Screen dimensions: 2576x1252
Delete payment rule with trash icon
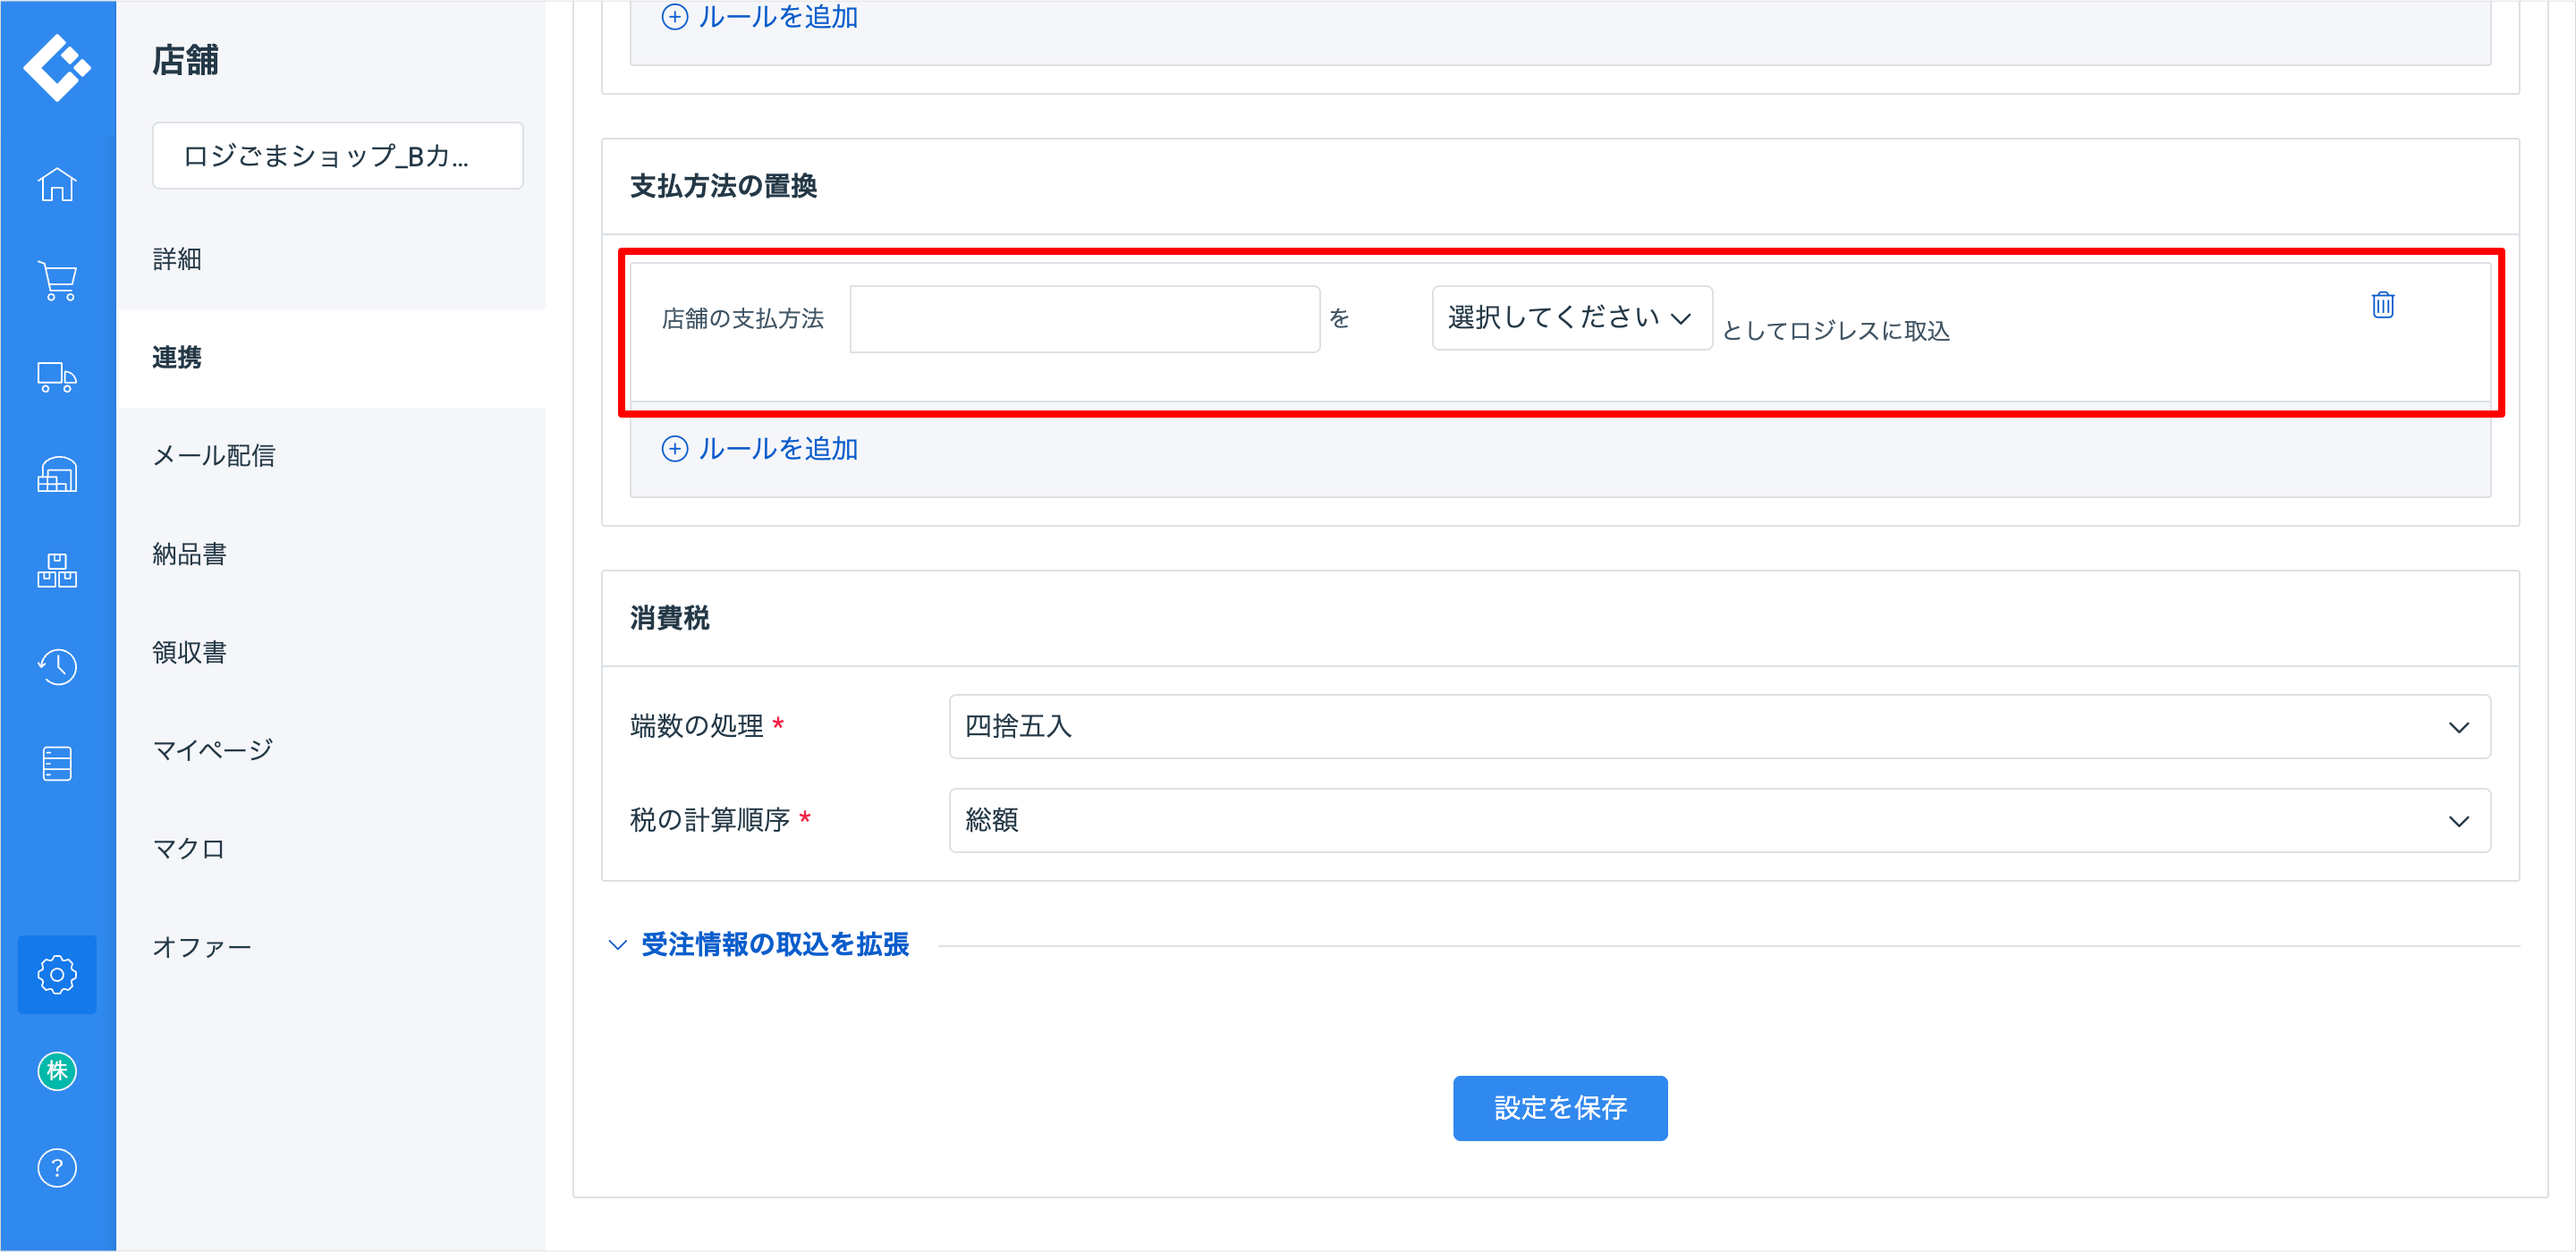tap(2382, 305)
